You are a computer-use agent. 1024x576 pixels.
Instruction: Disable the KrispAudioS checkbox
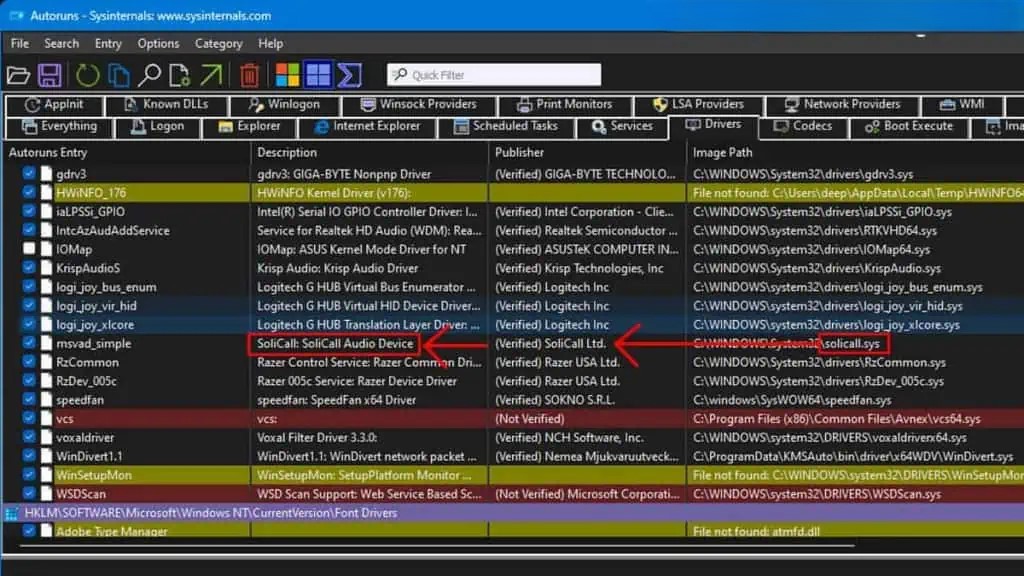[x=29, y=268]
